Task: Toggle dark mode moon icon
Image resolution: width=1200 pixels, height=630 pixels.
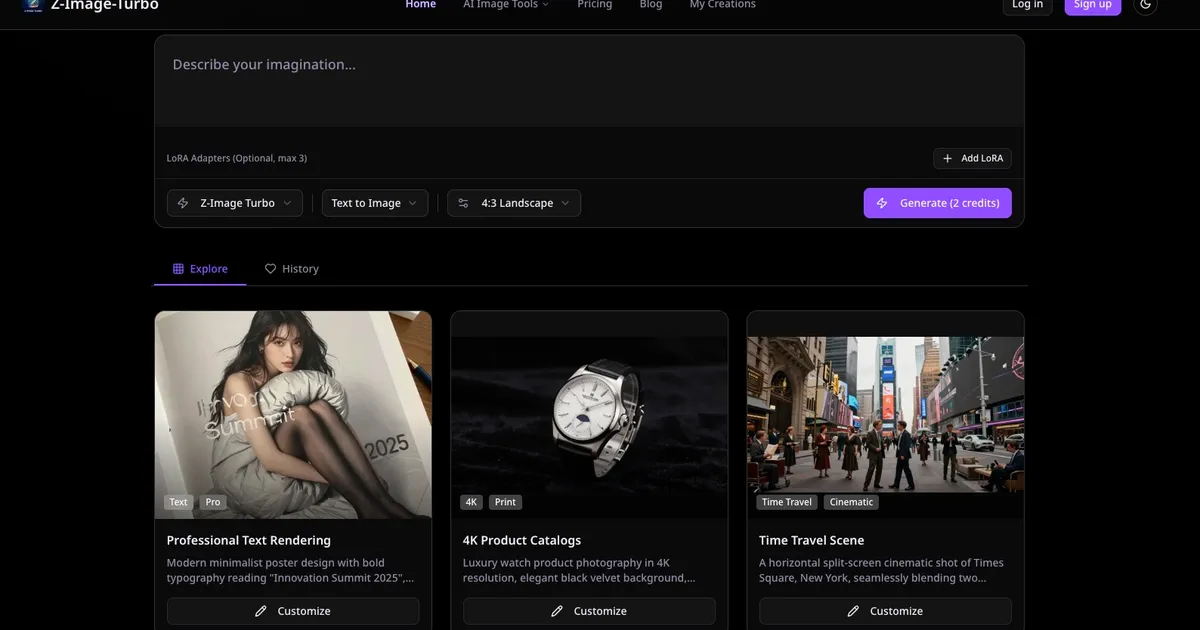Action: tap(1145, 5)
